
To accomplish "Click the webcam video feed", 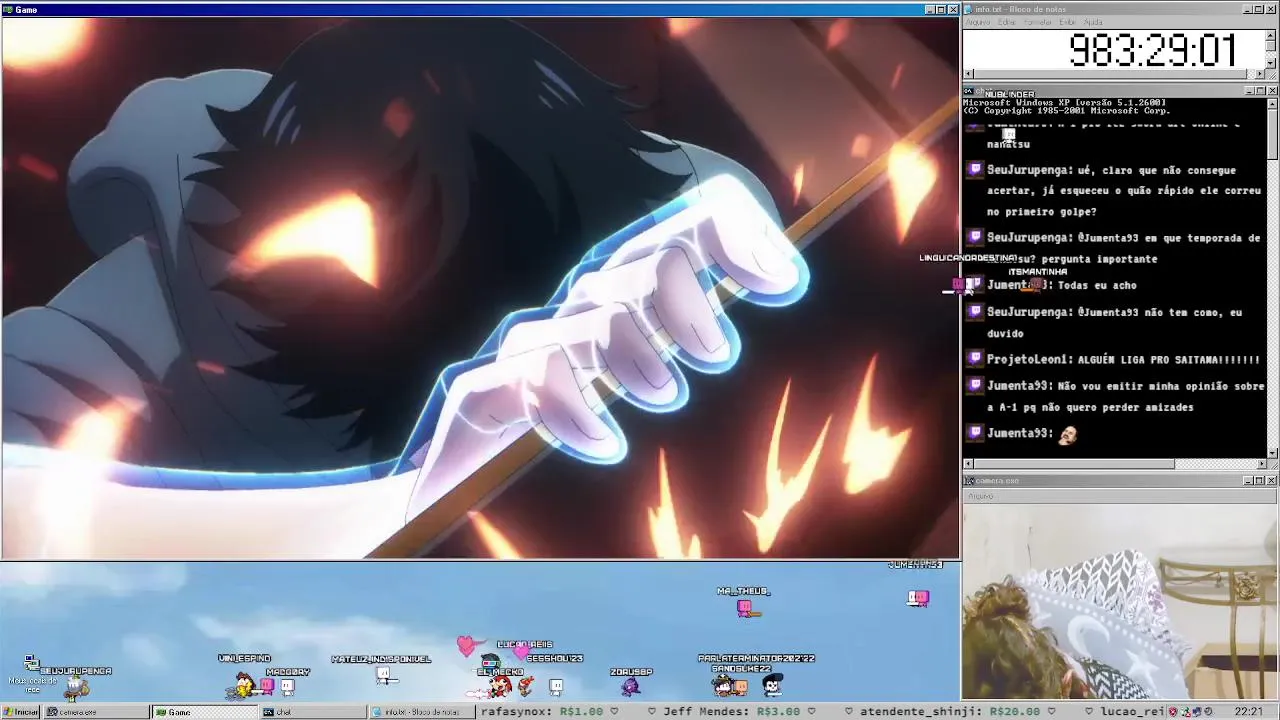I will coord(1120,601).
